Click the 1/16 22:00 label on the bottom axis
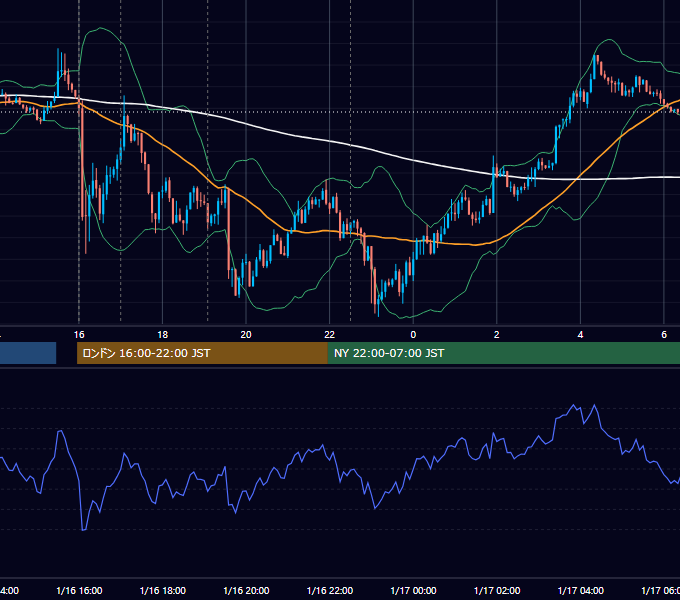 coord(330,590)
